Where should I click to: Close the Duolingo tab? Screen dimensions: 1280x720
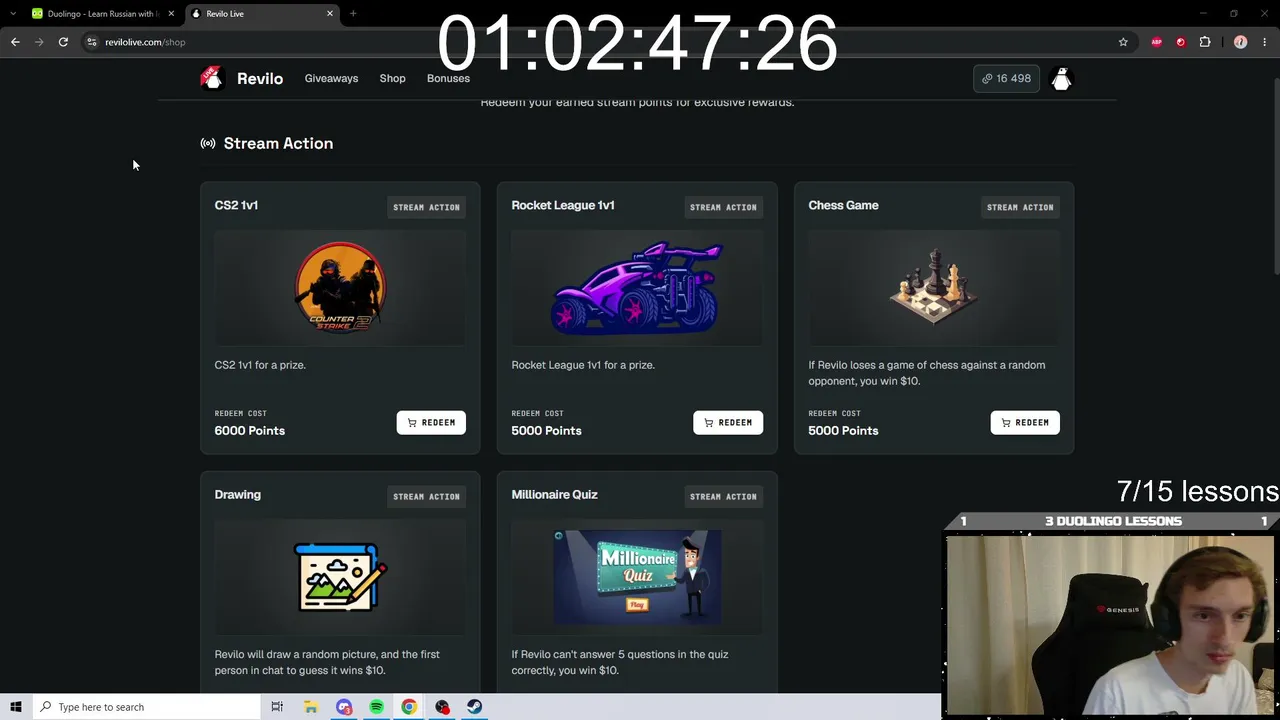pyautogui.click(x=171, y=14)
